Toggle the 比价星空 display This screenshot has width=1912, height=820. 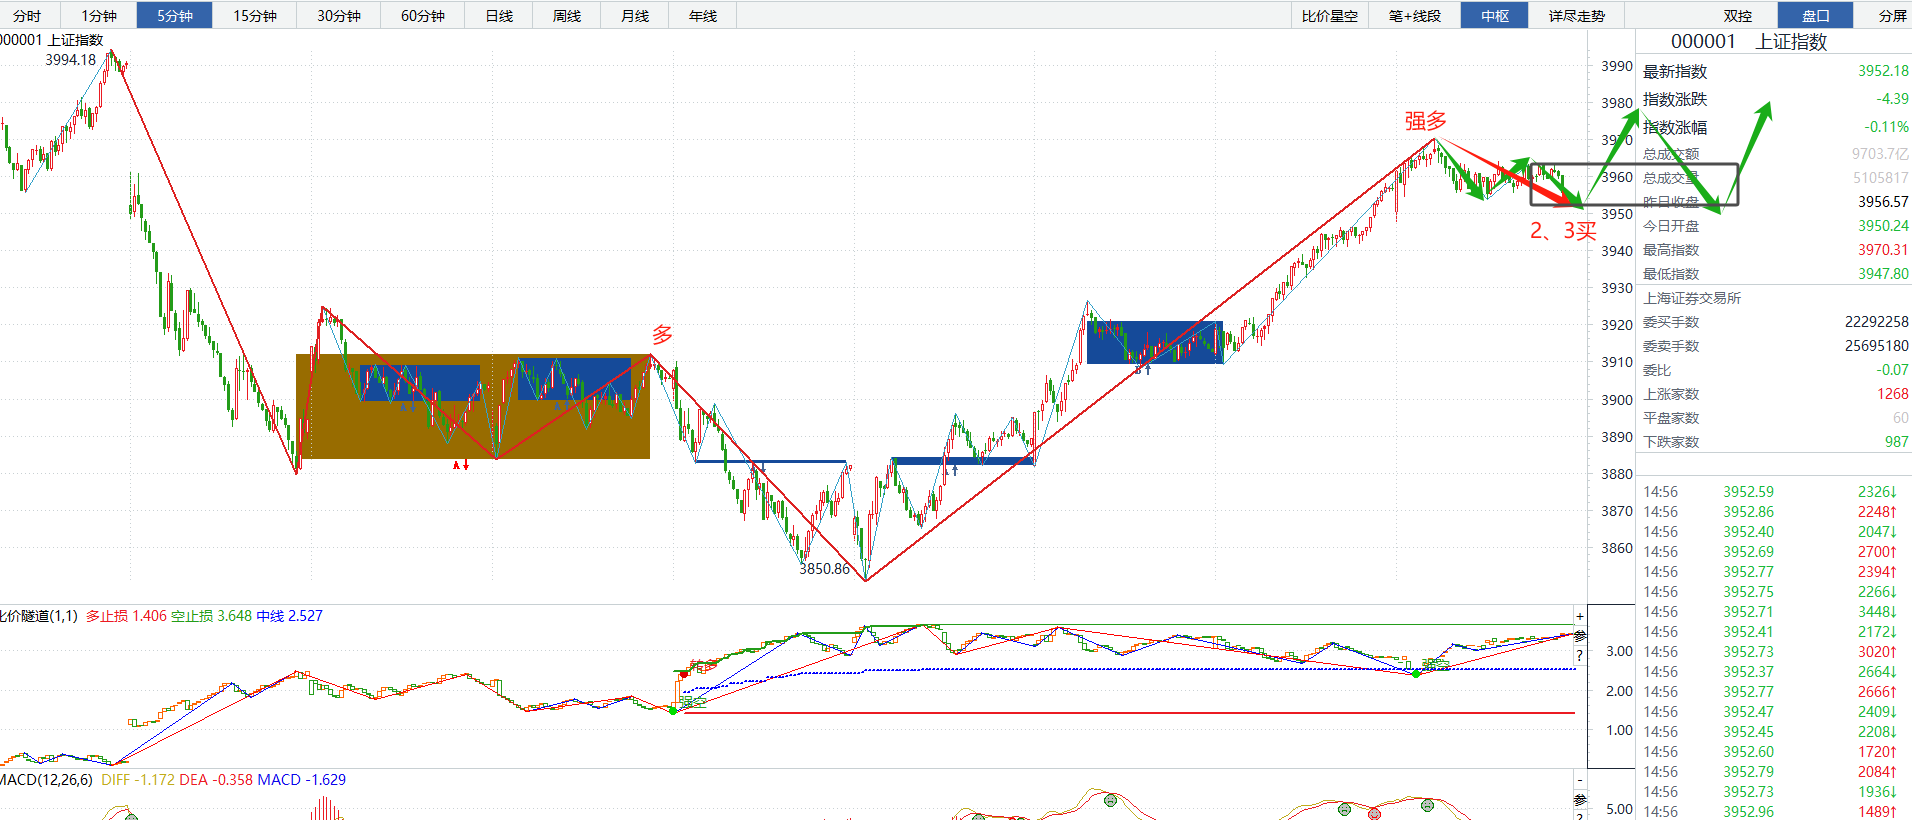(1330, 15)
